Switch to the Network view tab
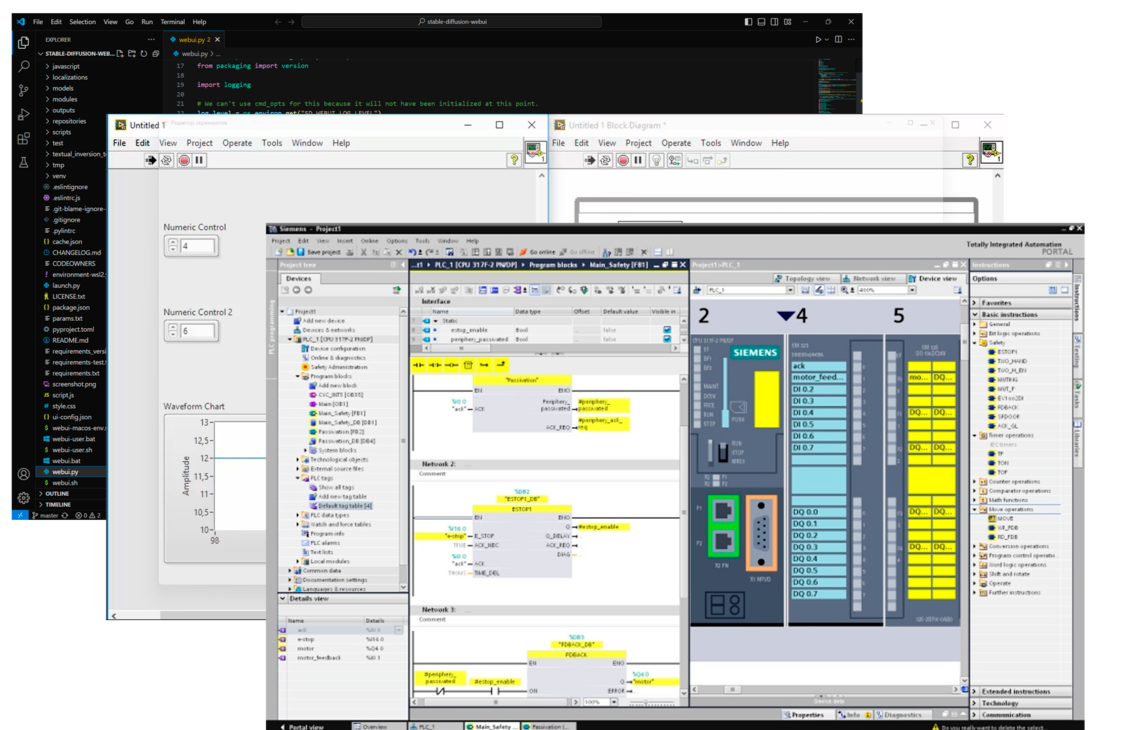The image size is (1128, 730). pos(874,278)
